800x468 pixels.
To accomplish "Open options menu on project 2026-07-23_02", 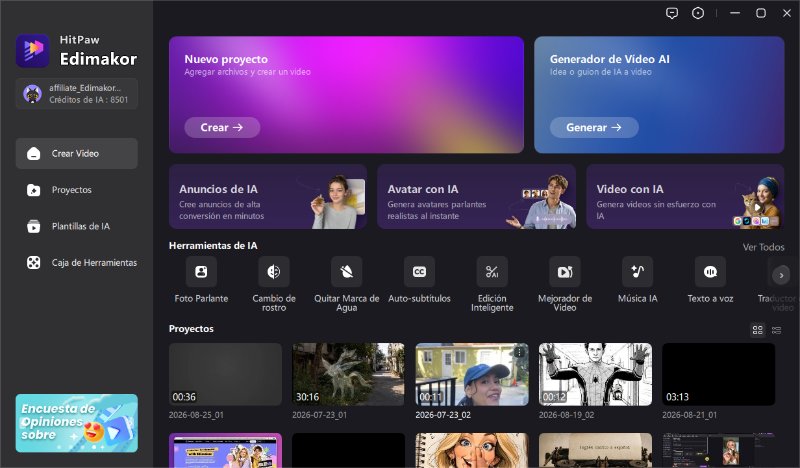I will click(x=519, y=352).
